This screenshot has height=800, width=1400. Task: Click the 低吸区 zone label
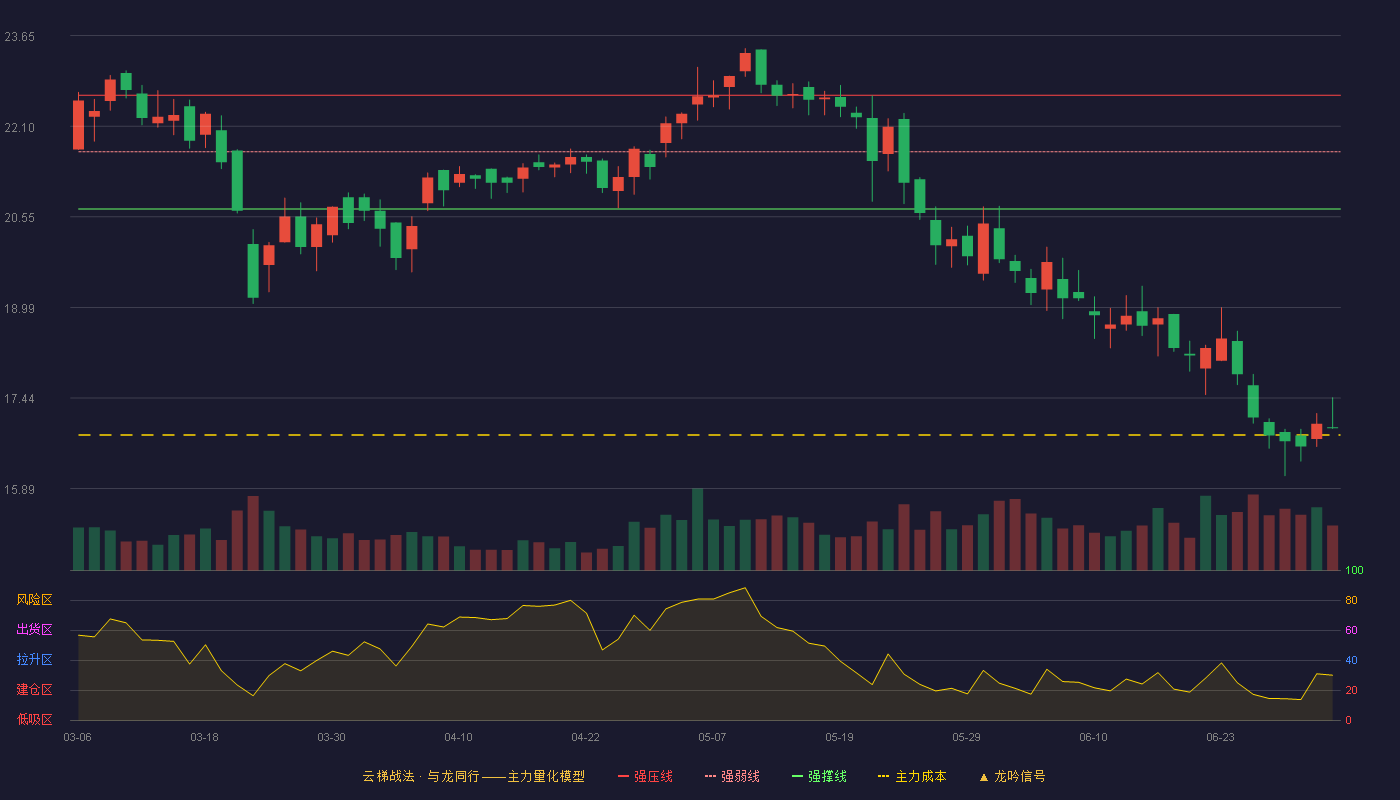(34, 719)
